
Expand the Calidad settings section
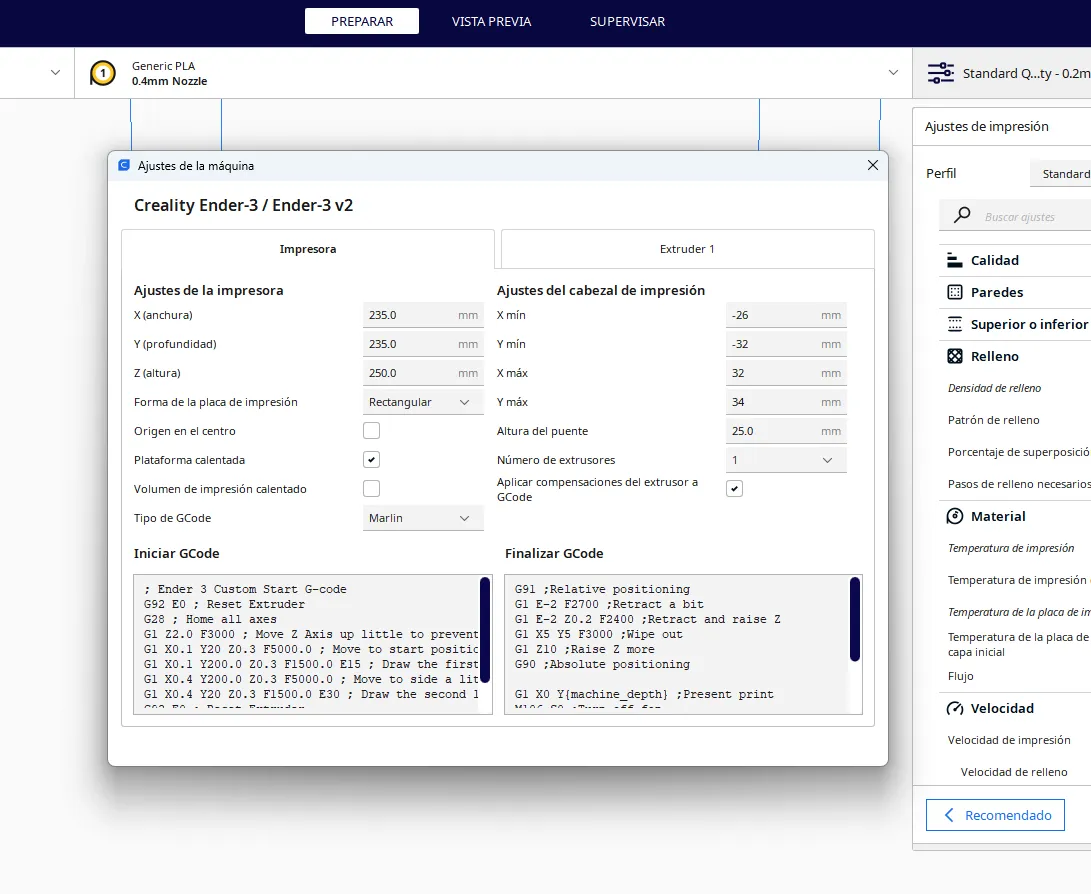(1015, 260)
